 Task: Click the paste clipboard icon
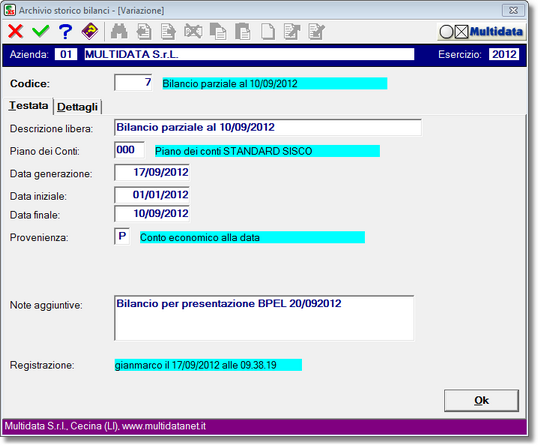[x=243, y=32]
